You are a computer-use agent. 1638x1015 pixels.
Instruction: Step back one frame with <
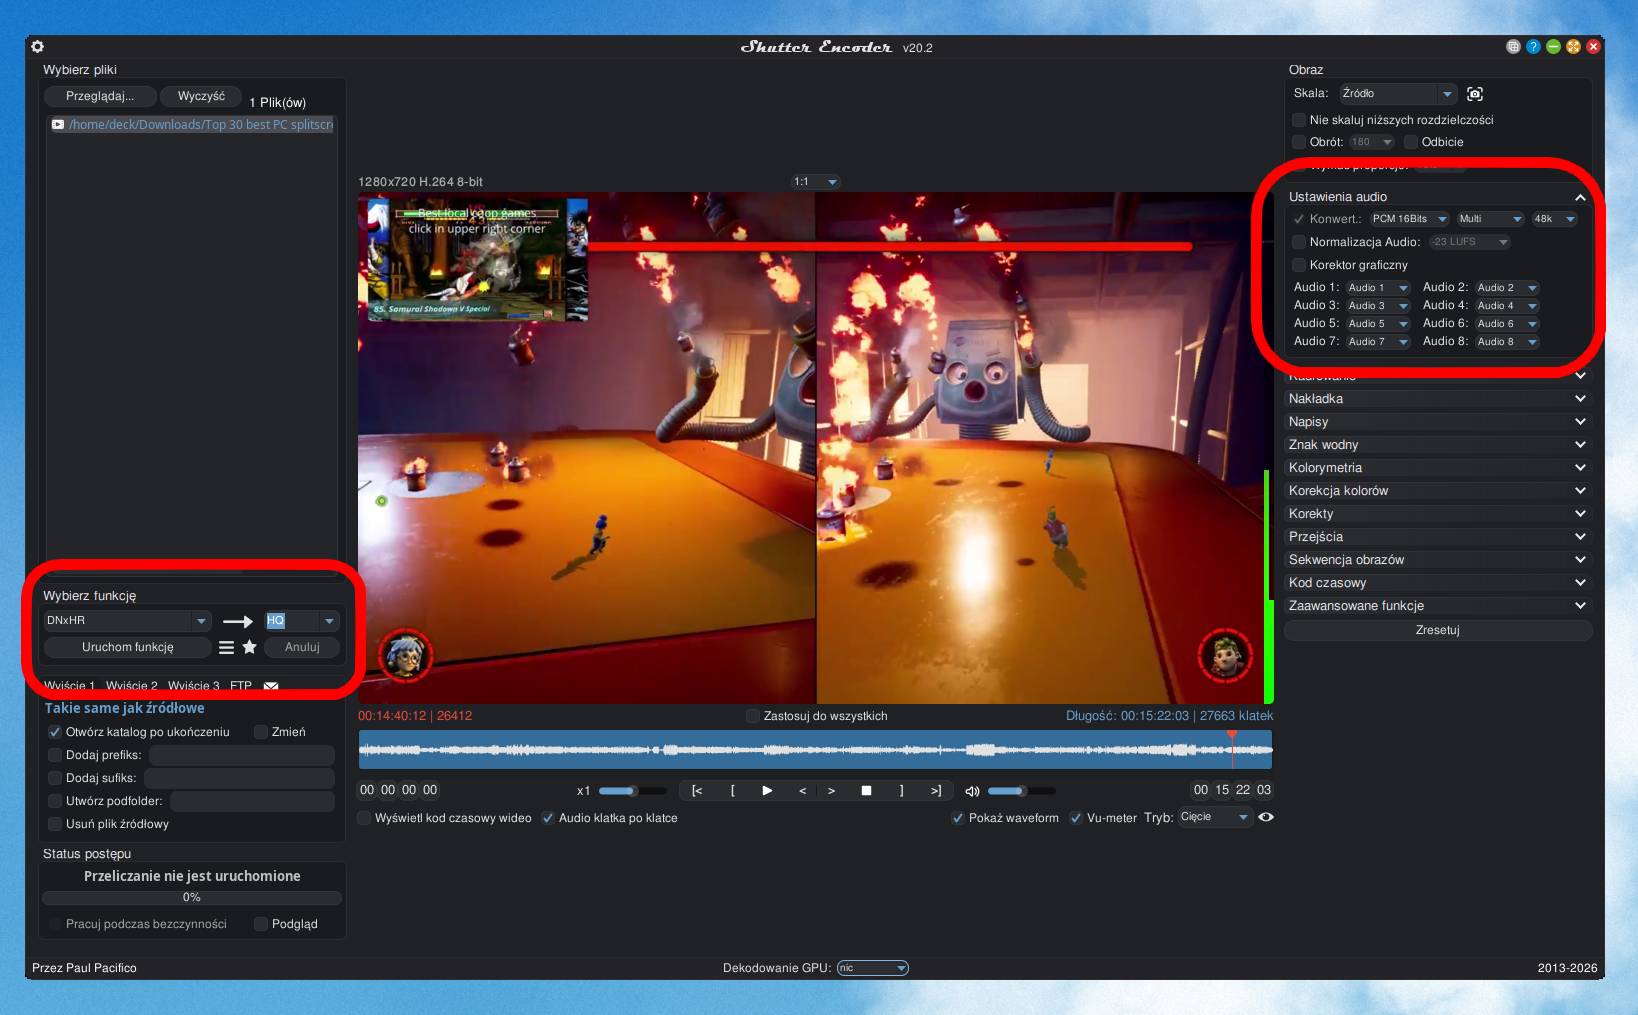[x=802, y=791]
